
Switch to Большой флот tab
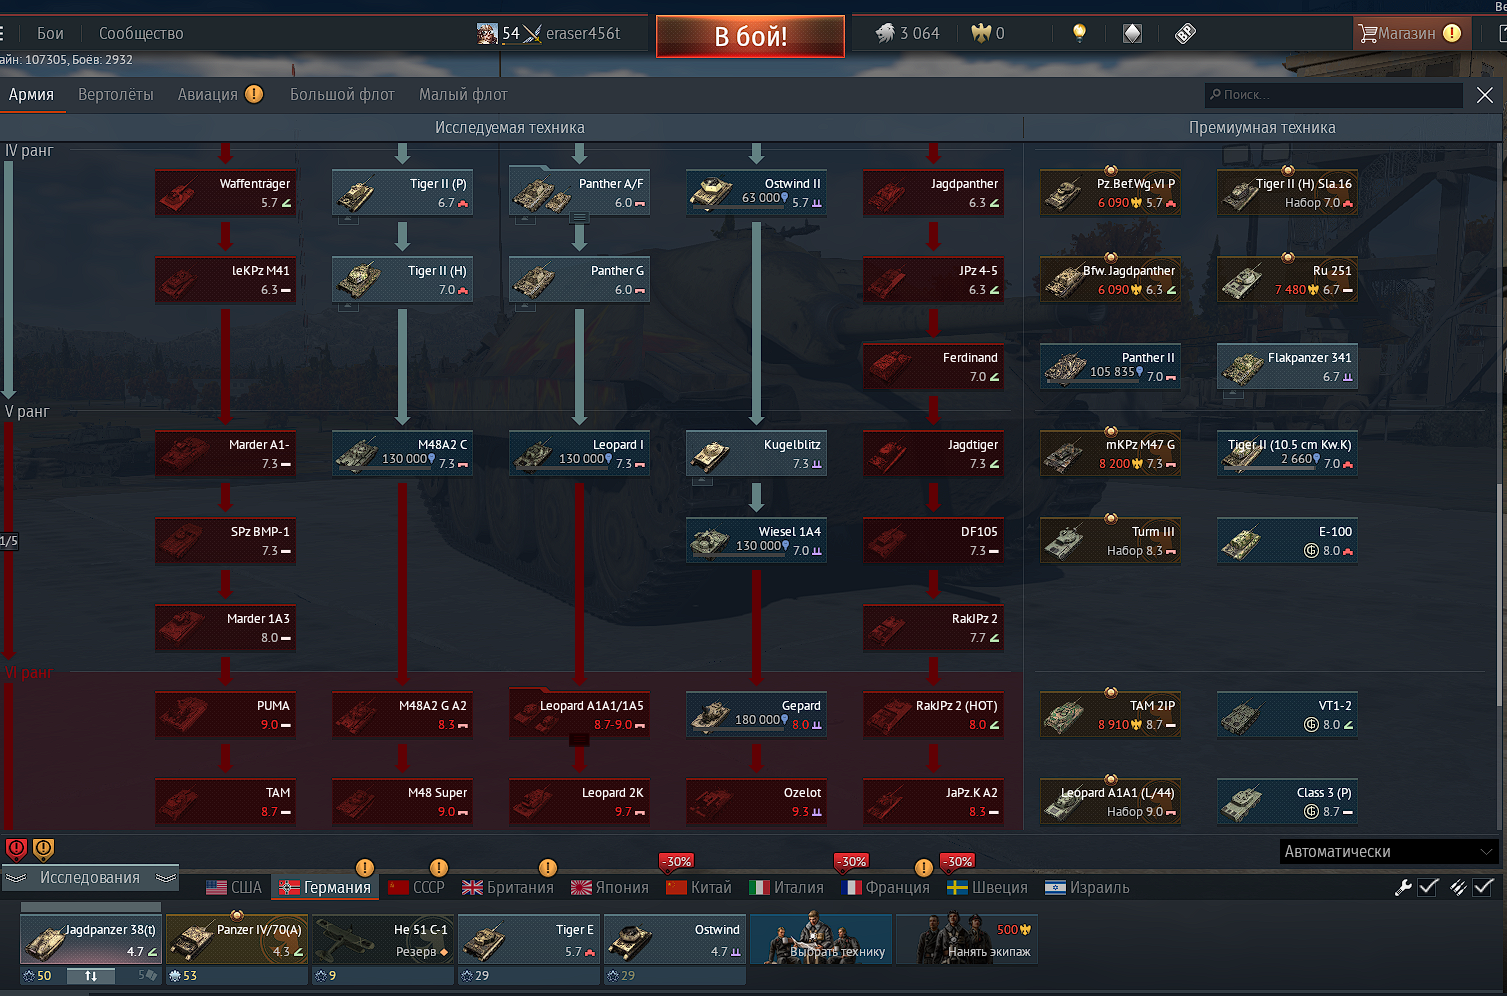click(342, 94)
